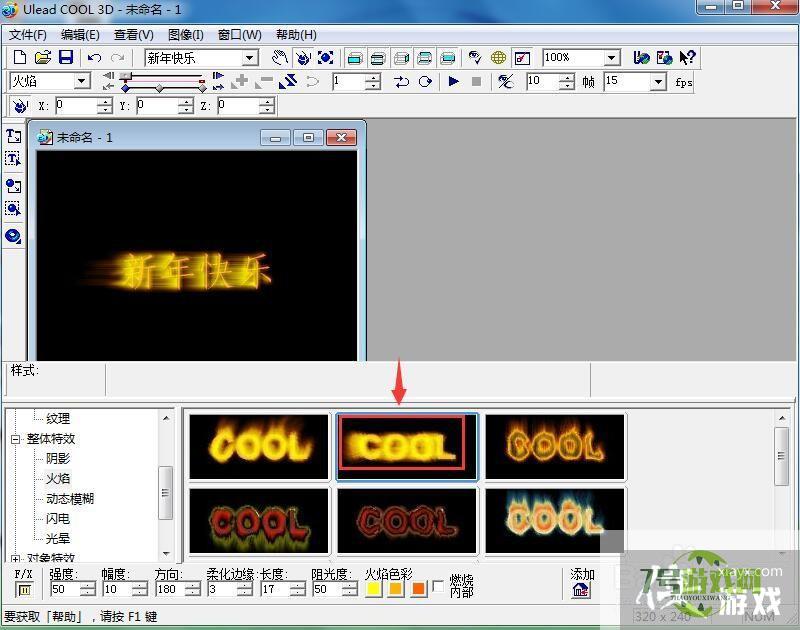Click the blue-tipped COOL flame preset
This screenshot has width=800, height=630.
(555, 521)
